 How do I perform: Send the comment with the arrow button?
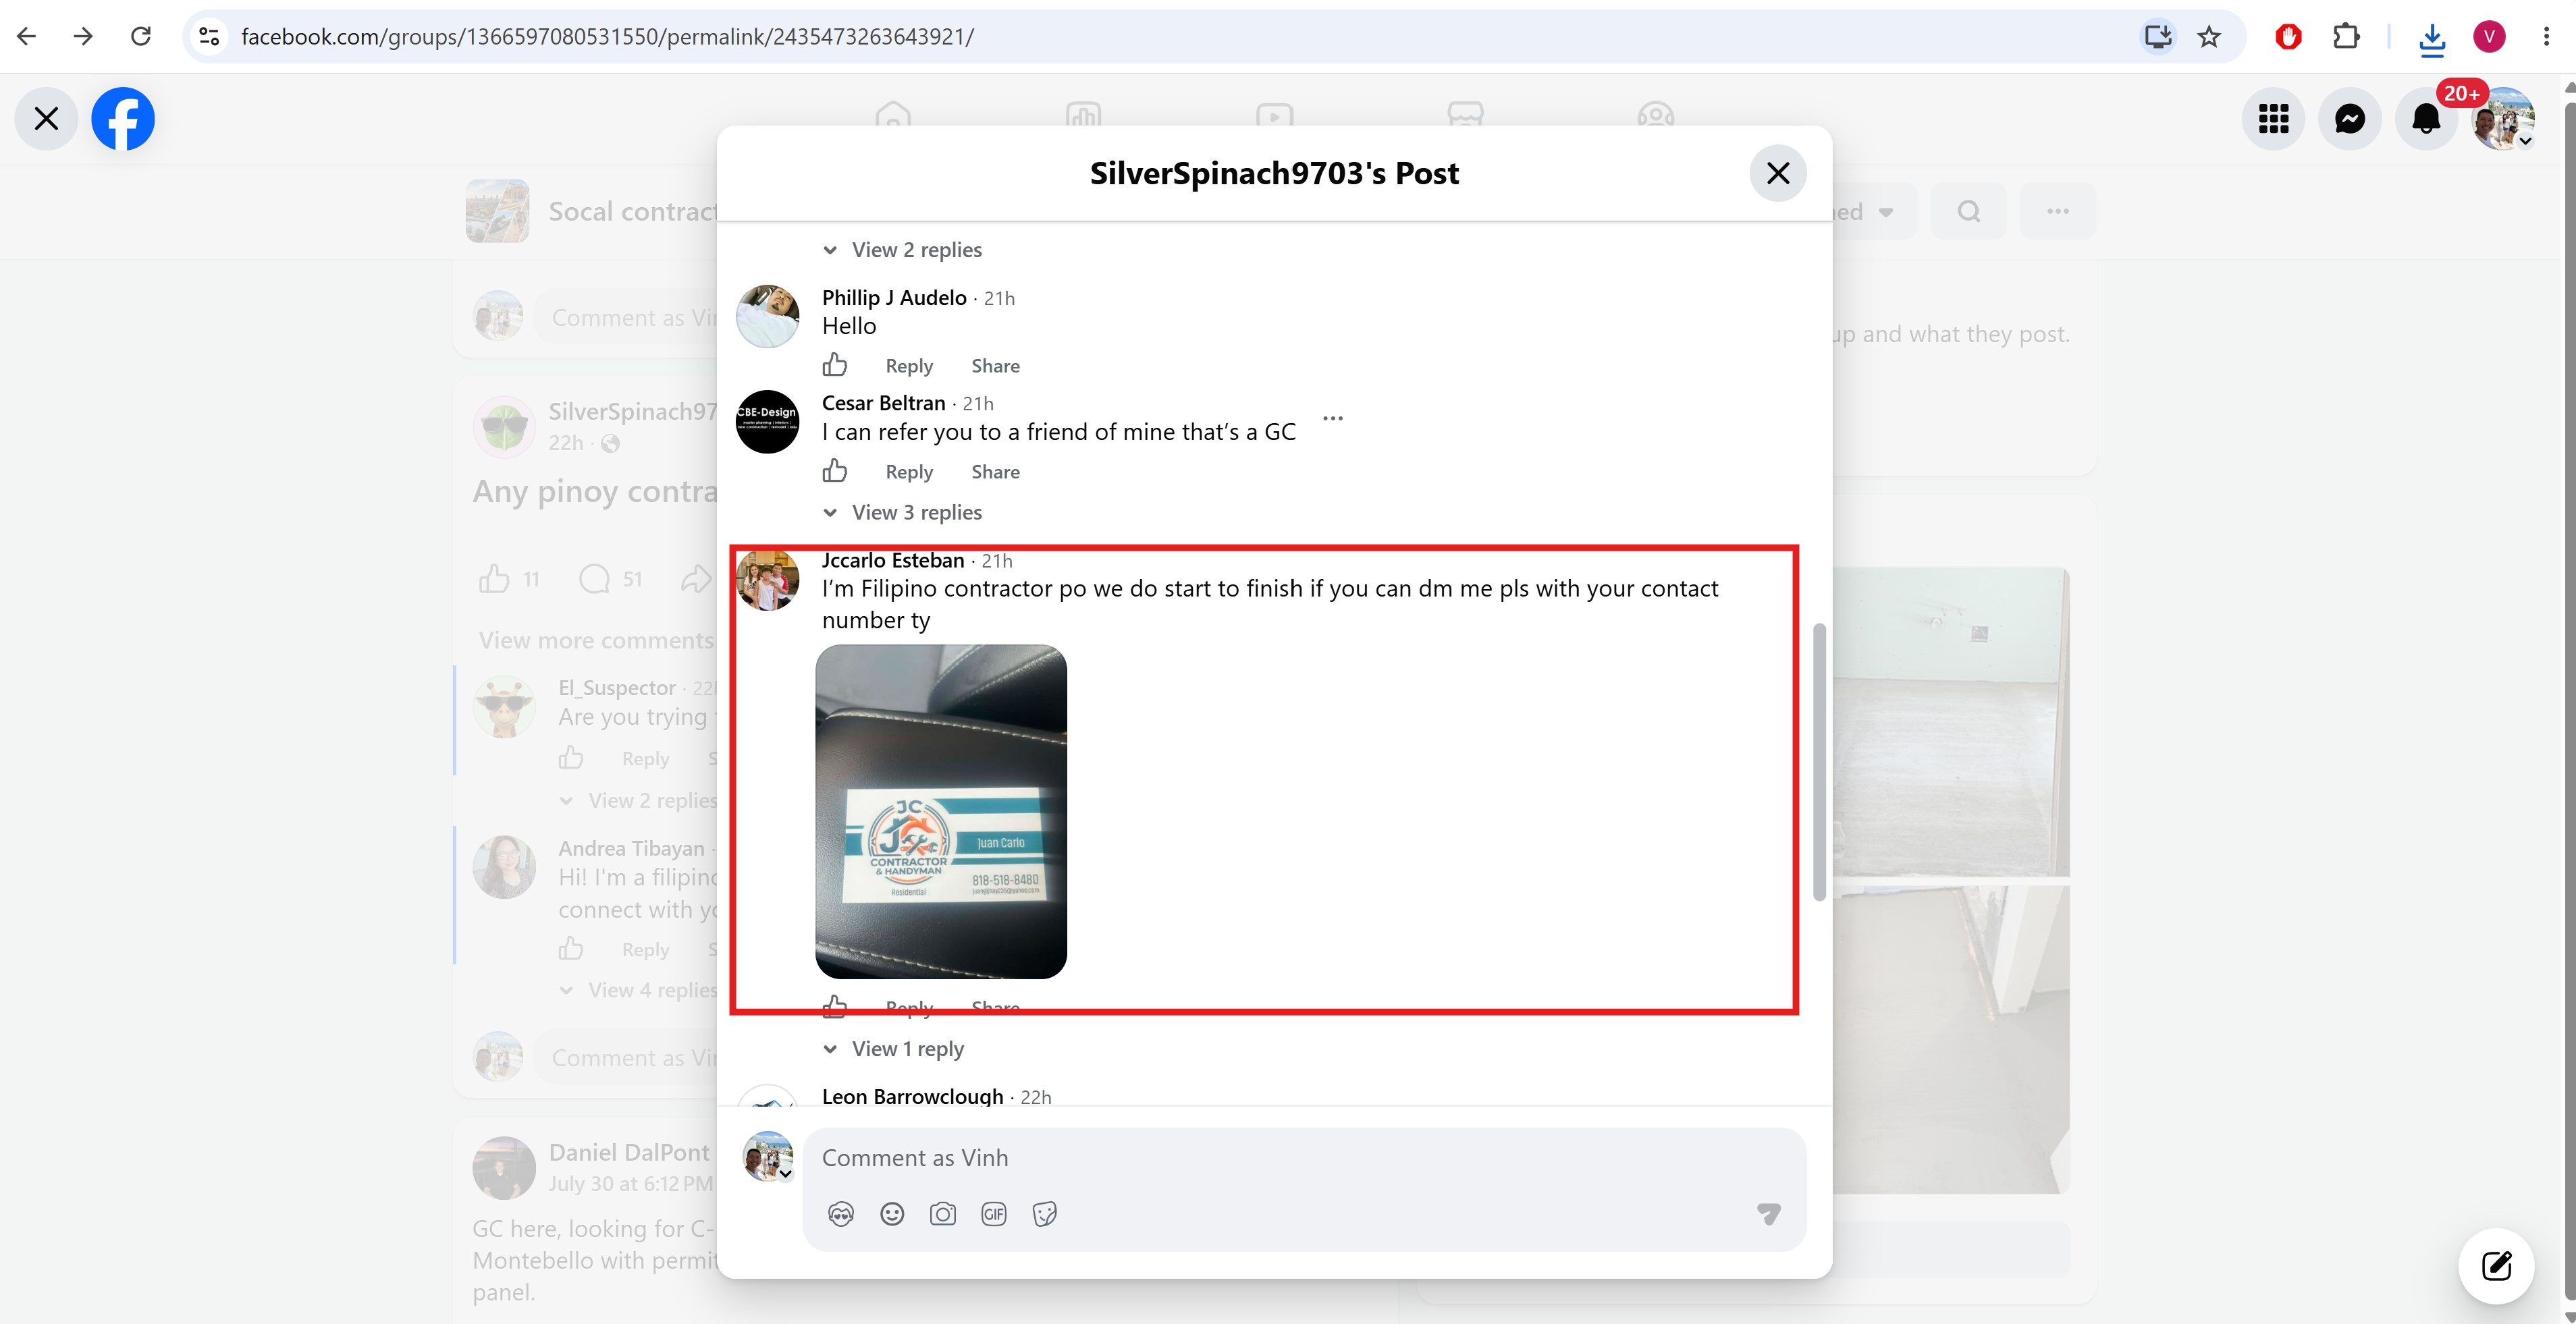click(1769, 1214)
